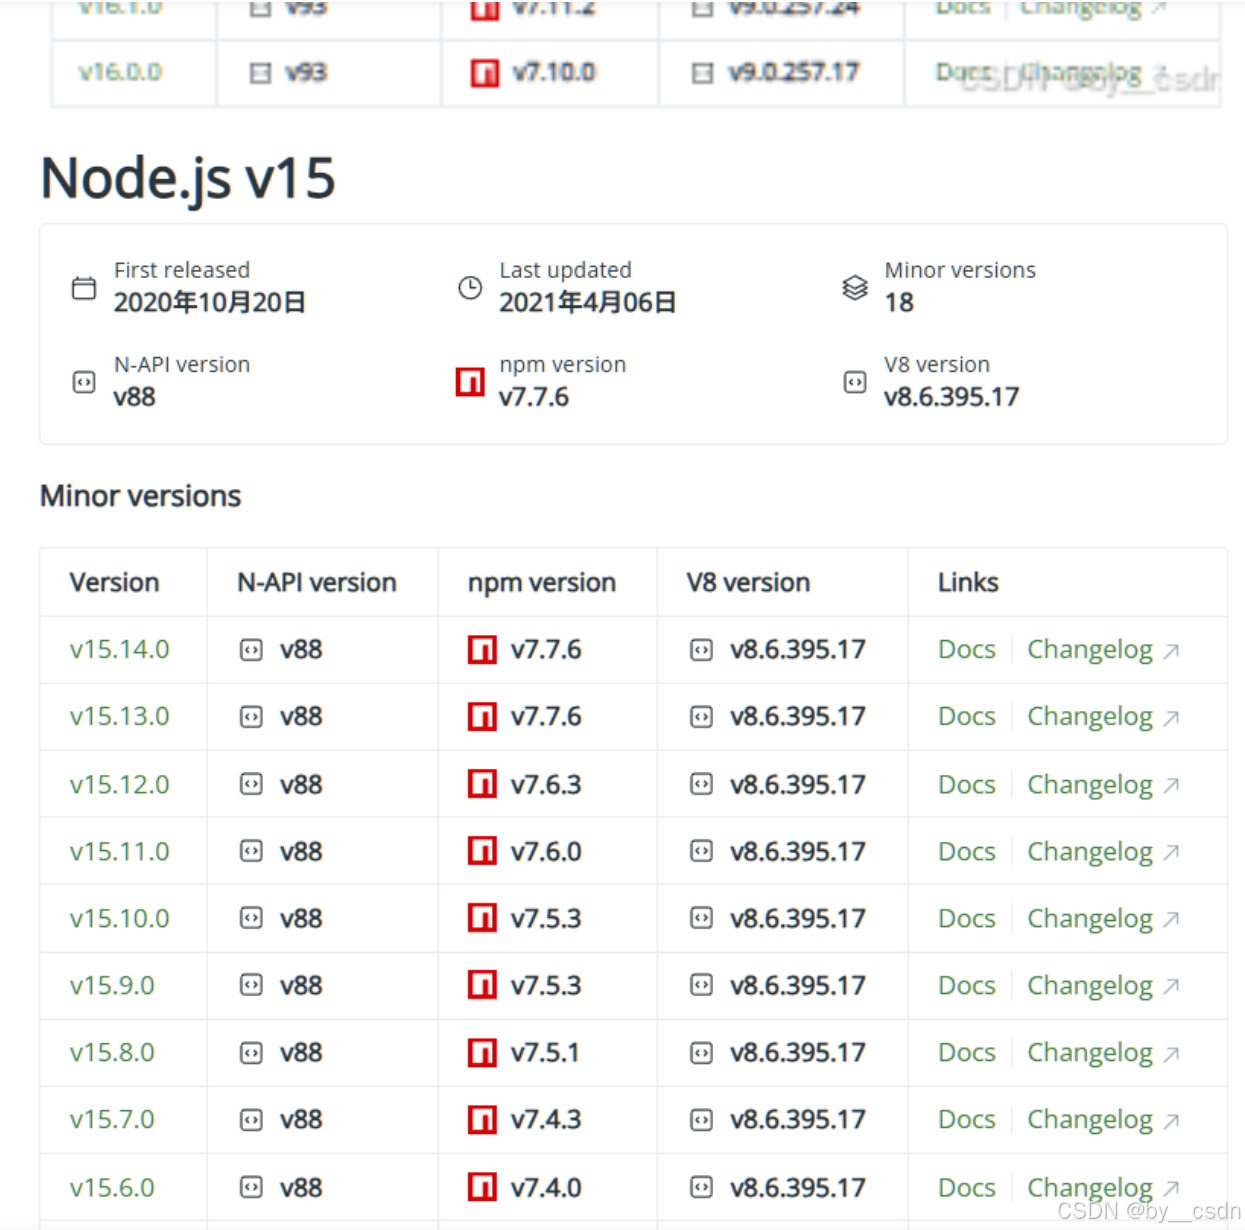Click the npm icon in v16.0.0 row

point(485,73)
